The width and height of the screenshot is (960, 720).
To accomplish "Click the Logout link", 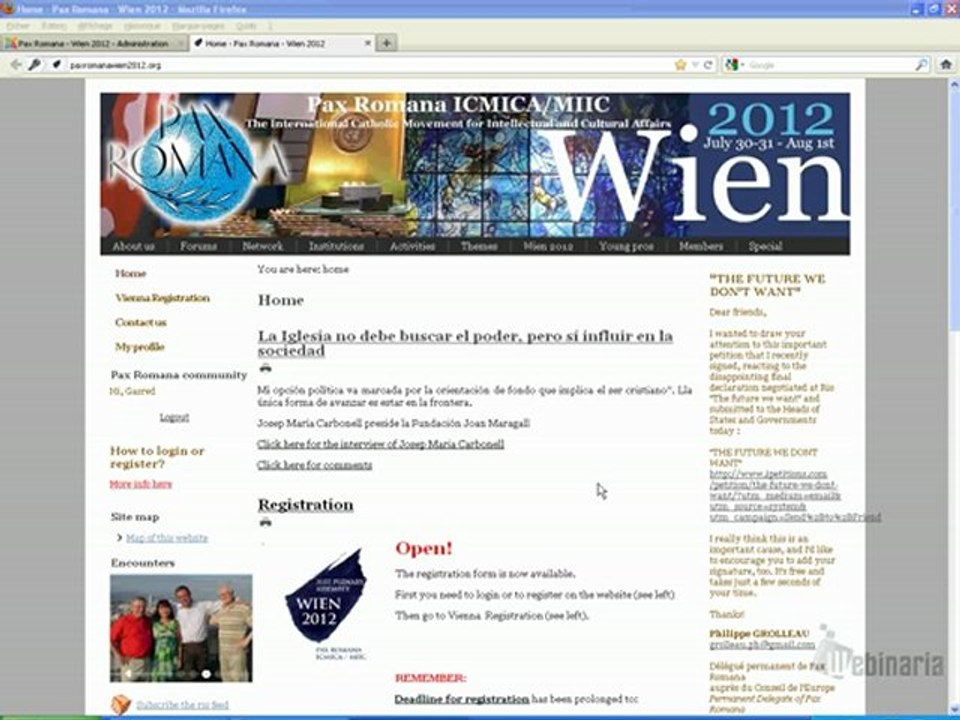I will click(x=174, y=417).
